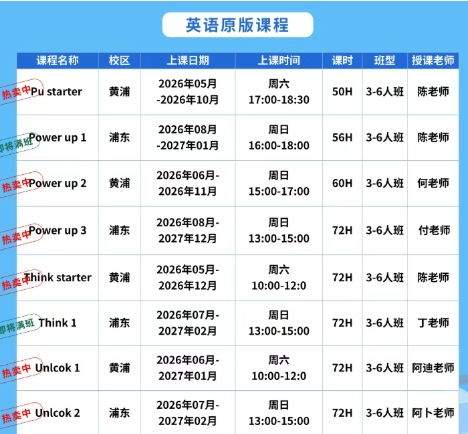Open the Pu starter course name
This screenshot has height=434, width=468.
pyautogui.click(x=56, y=92)
